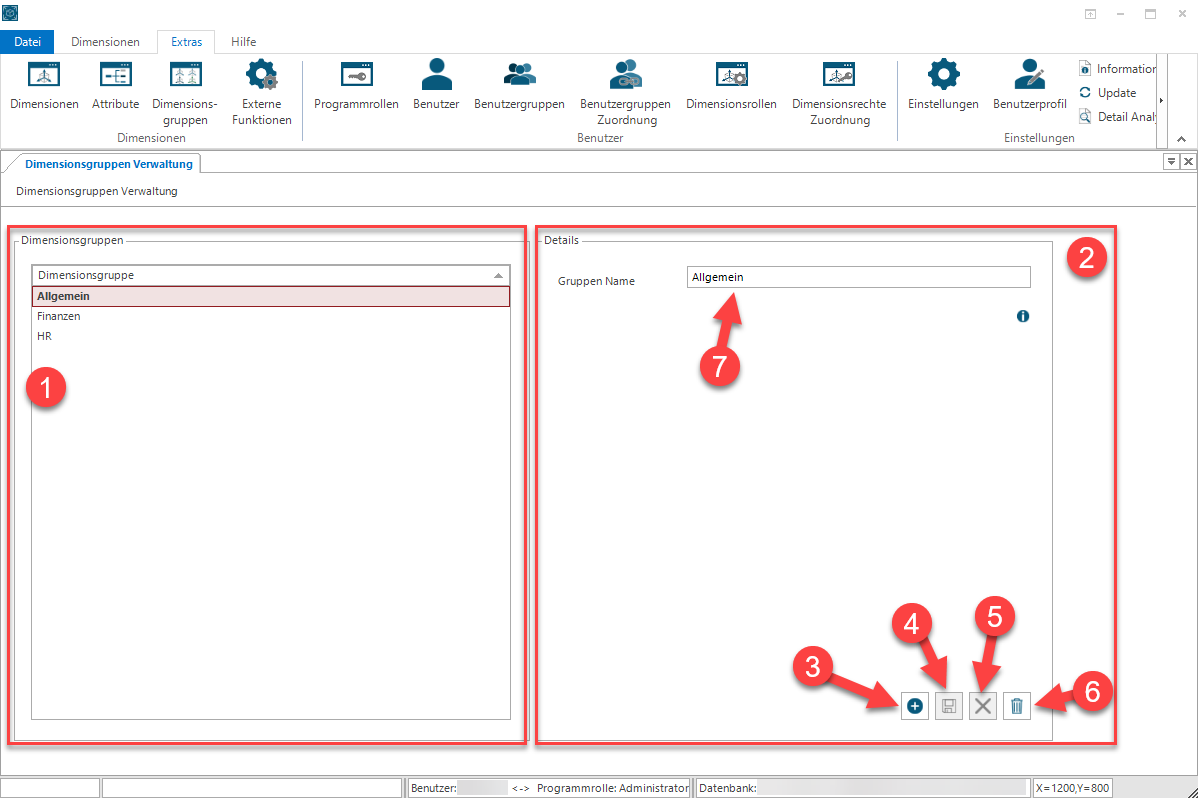
Task: Open the Information item in ribbon
Action: click(x=1117, y=69)
